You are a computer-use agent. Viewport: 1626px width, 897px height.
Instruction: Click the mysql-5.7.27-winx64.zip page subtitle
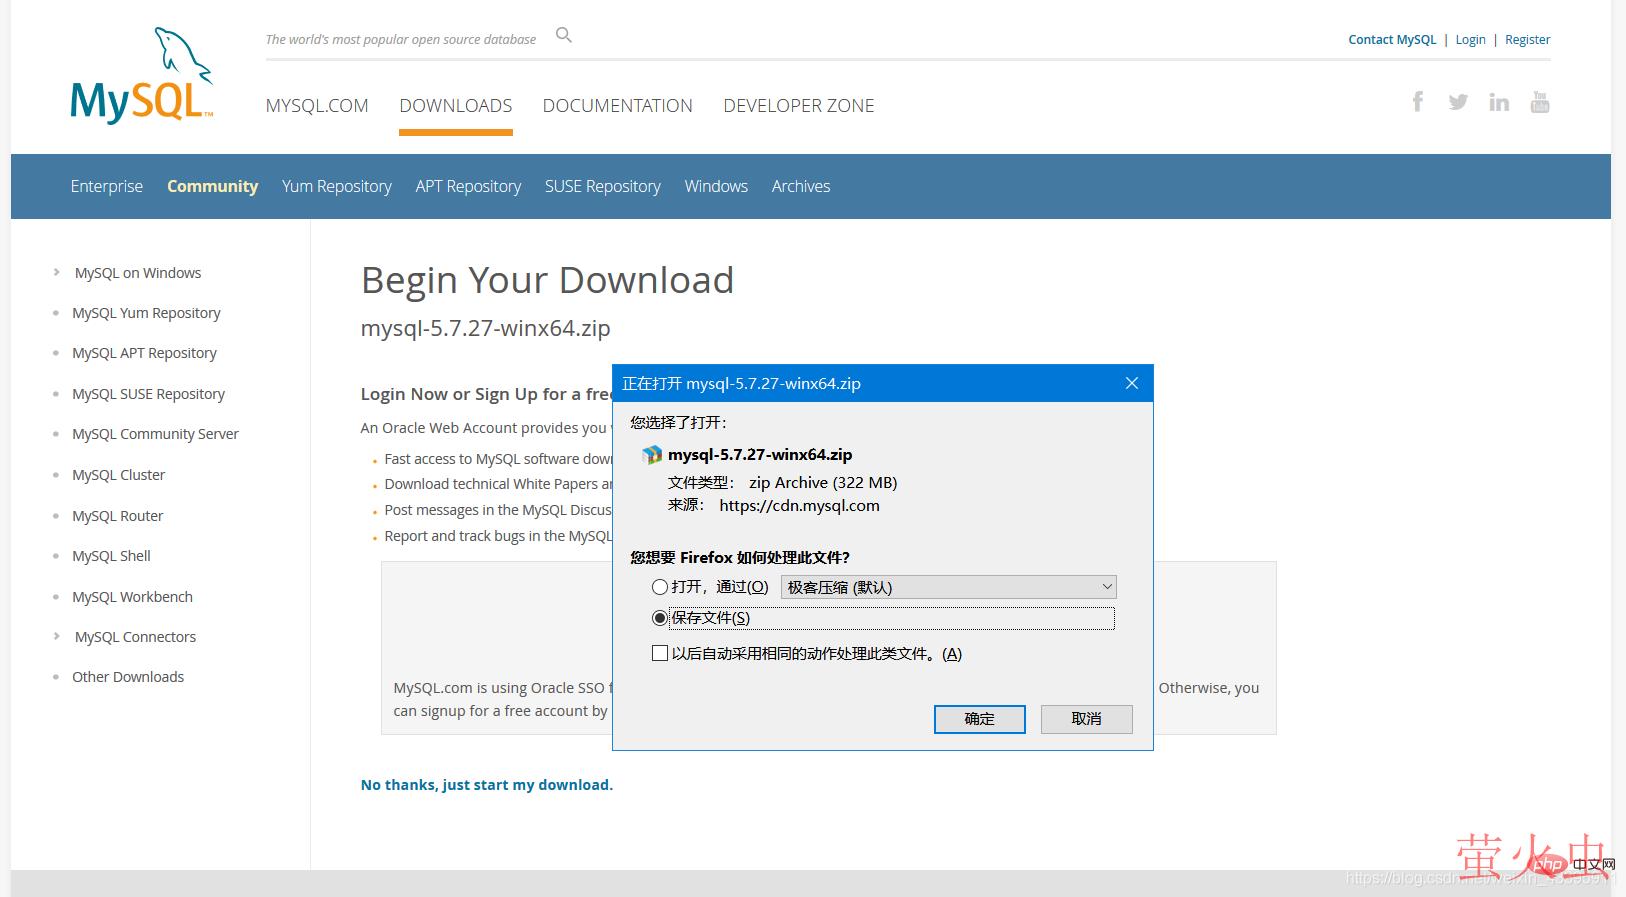(485, 329)
